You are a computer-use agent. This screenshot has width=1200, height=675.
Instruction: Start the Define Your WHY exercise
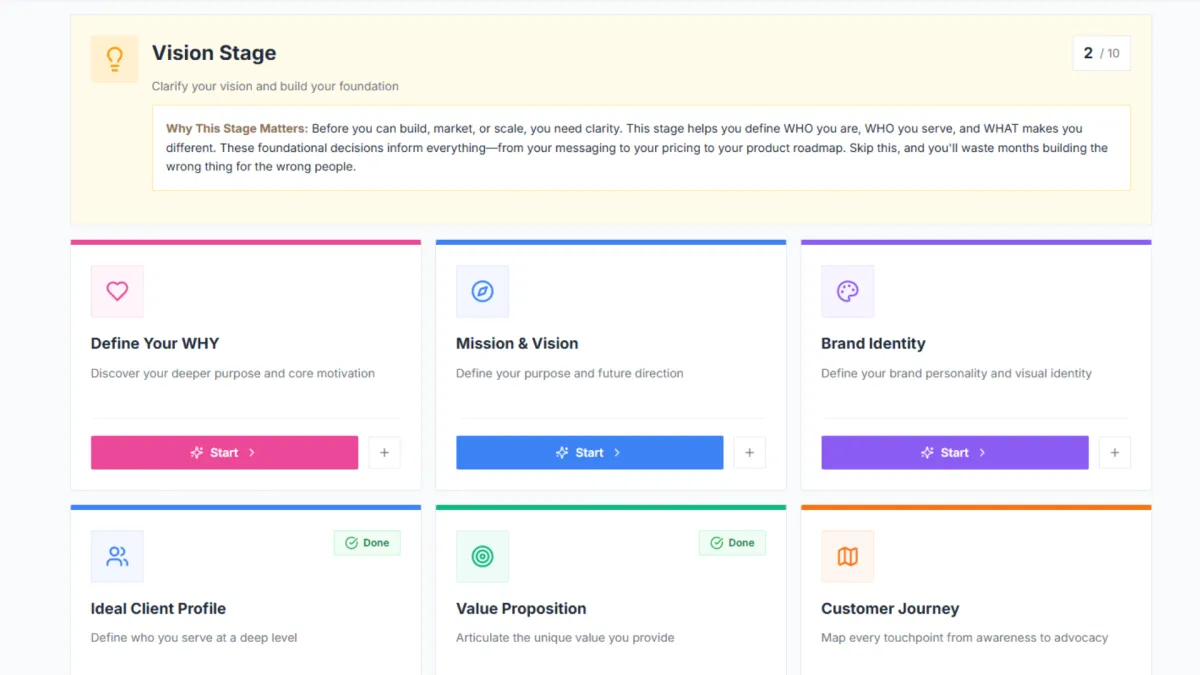click(224, 453)
